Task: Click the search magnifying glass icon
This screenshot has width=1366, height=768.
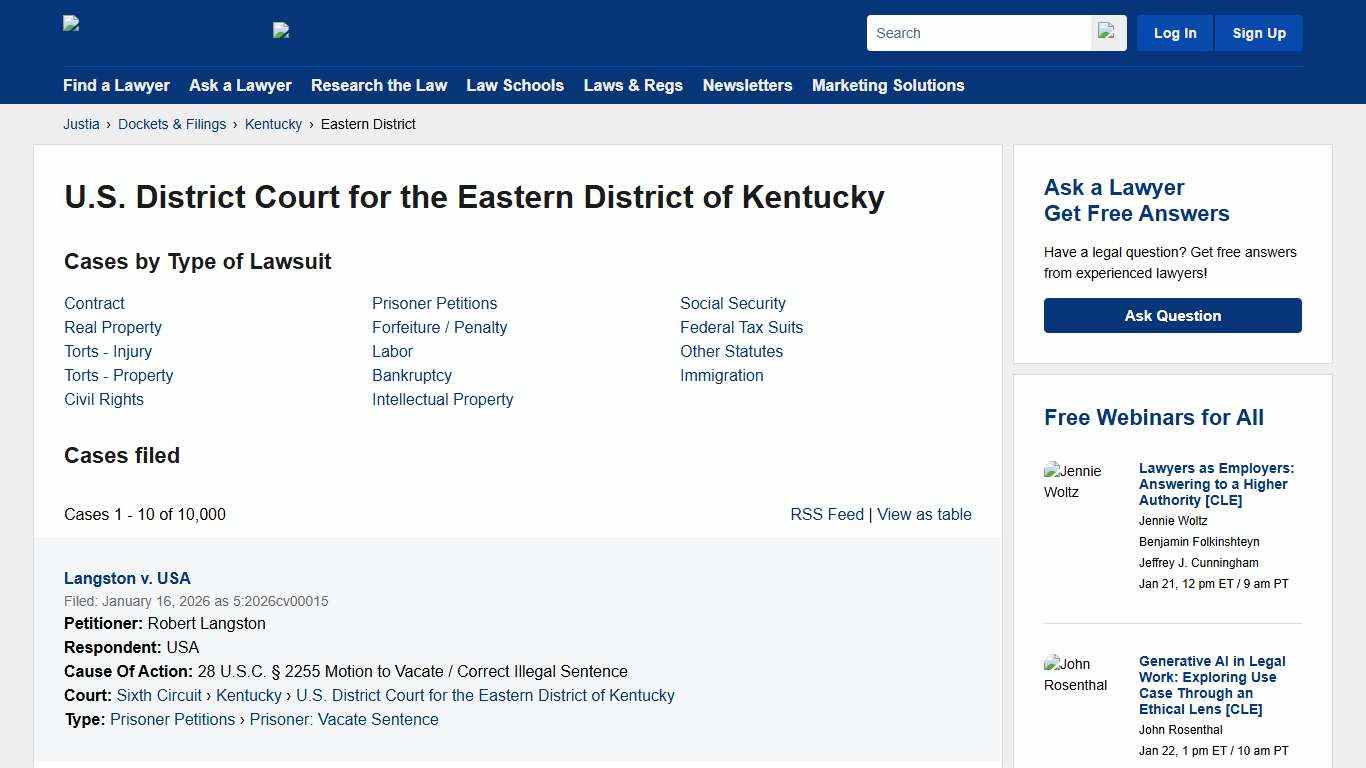Action: (1107, 32)
